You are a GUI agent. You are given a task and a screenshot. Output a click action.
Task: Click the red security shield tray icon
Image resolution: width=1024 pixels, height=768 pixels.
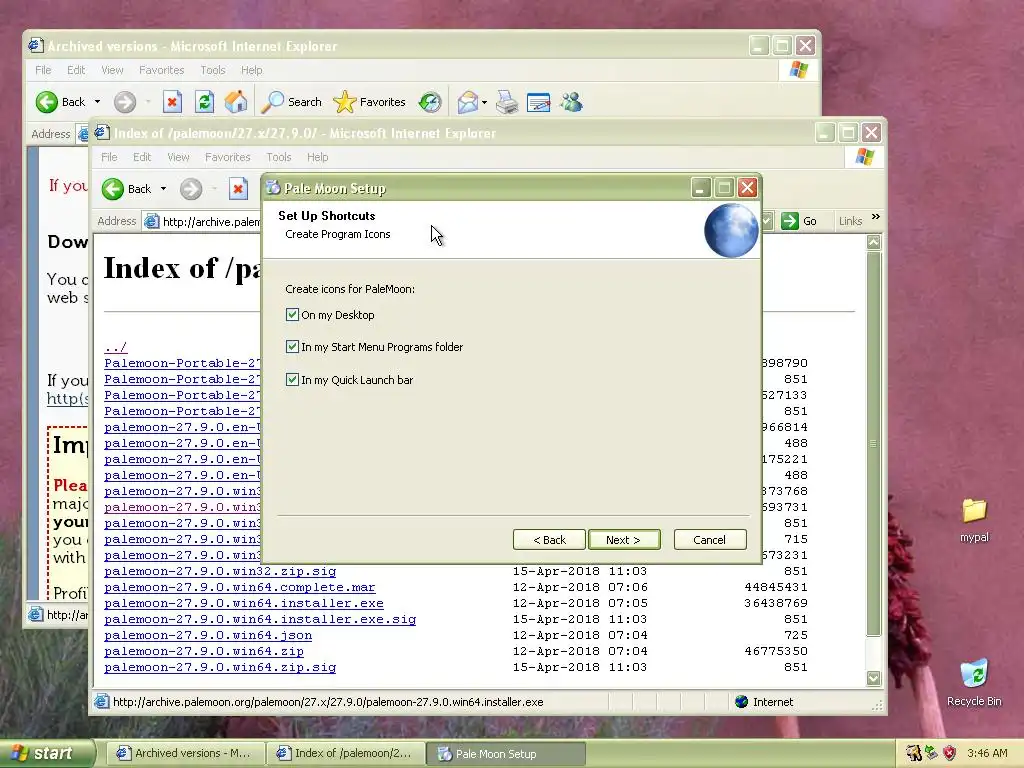tap(950, 753)
